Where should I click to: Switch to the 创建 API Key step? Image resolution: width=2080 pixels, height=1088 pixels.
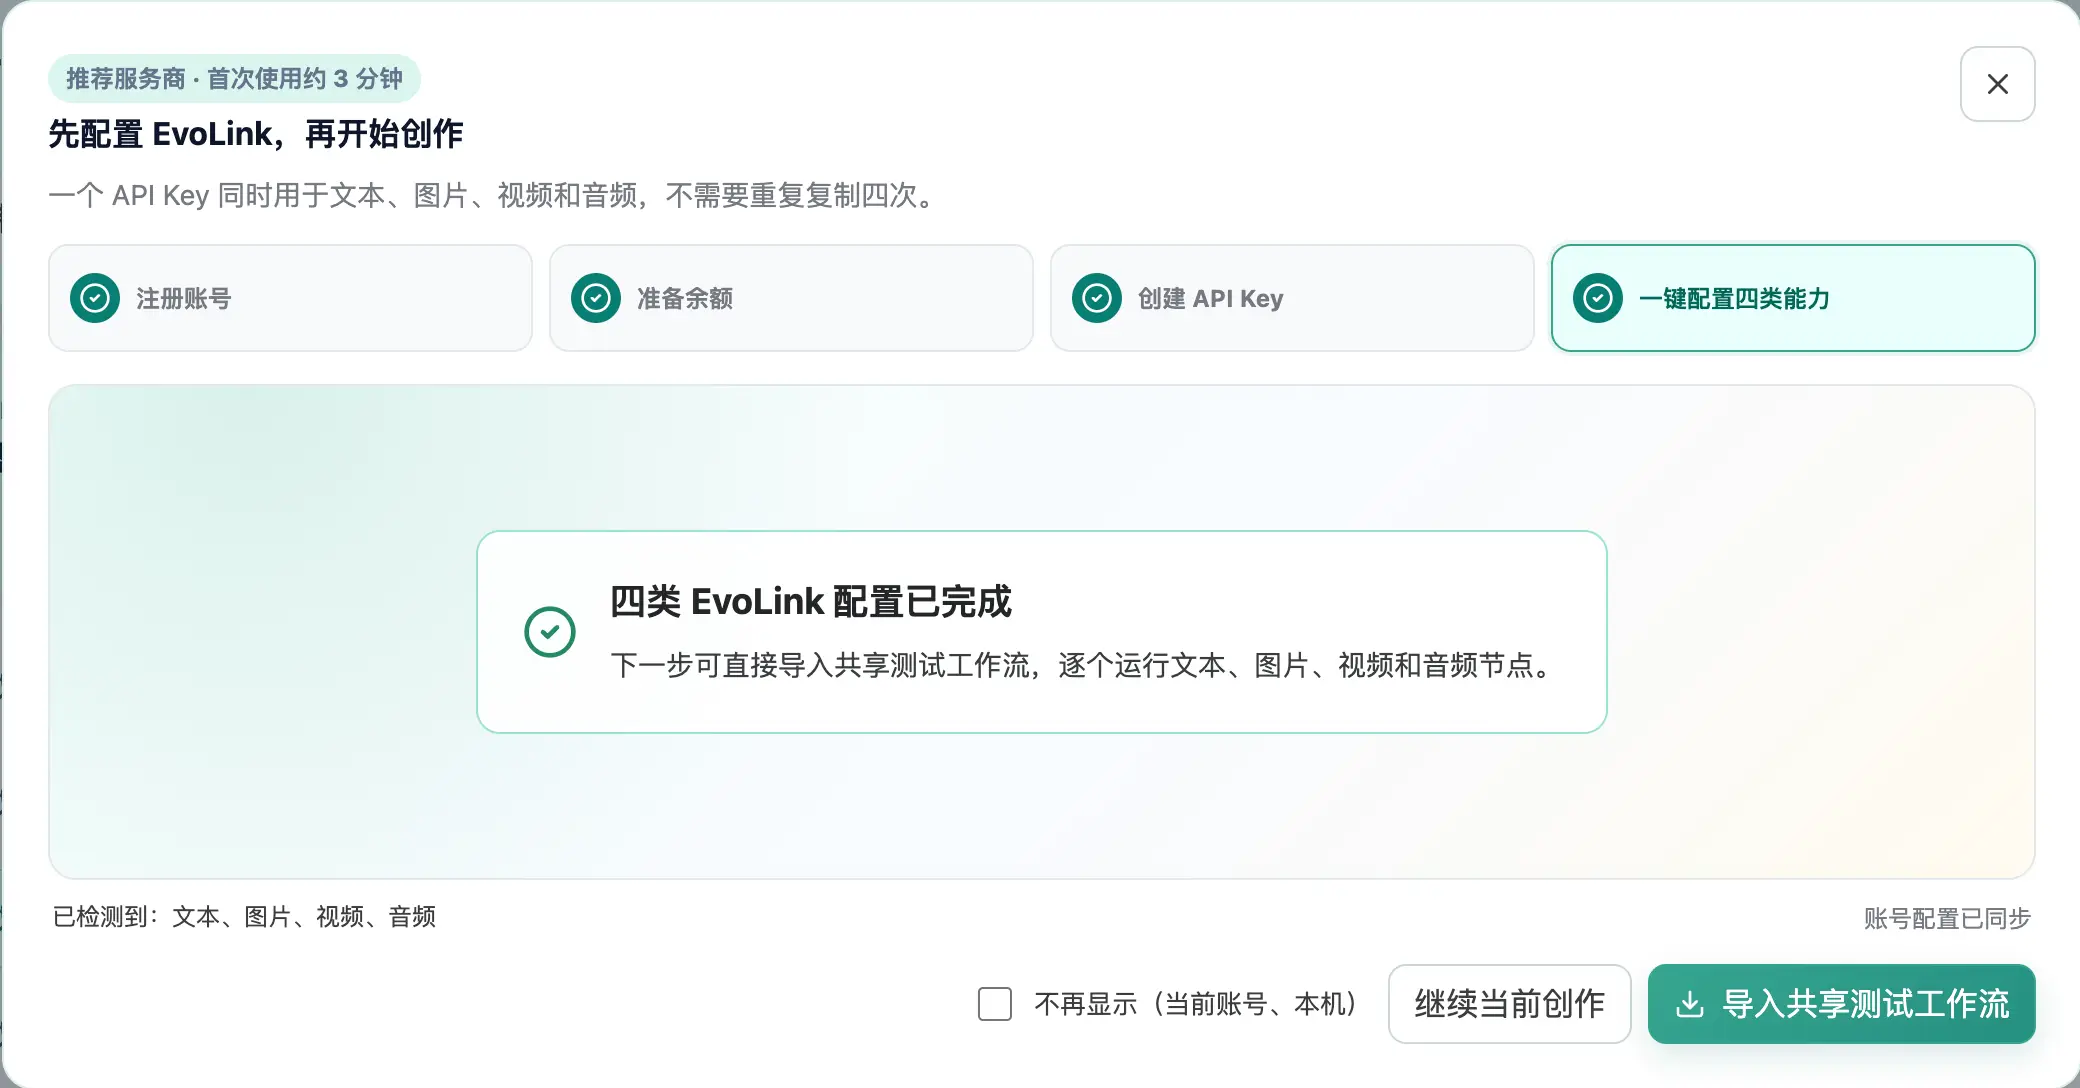pos(1292,298)
